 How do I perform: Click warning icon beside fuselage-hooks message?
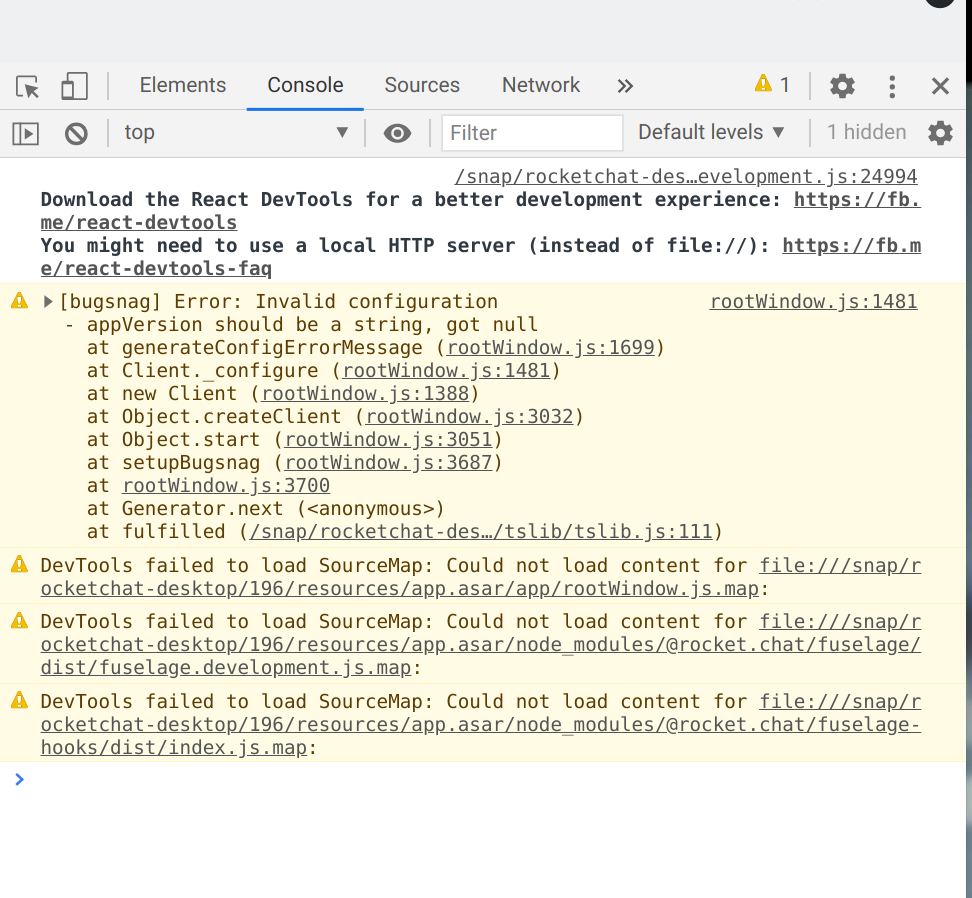click(20, 700)
